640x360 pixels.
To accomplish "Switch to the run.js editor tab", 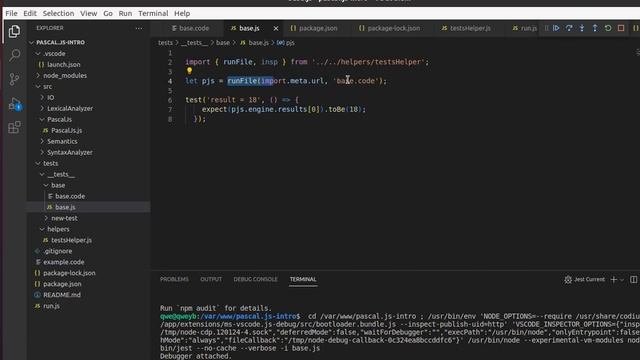I will pos(524,28).
